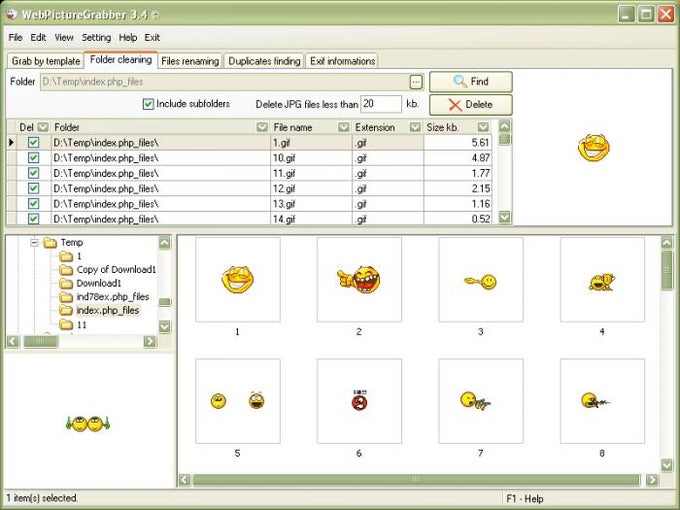Select thumbnail 3 smiley
Screen dimensions: 680x510
tap(481, 280)
